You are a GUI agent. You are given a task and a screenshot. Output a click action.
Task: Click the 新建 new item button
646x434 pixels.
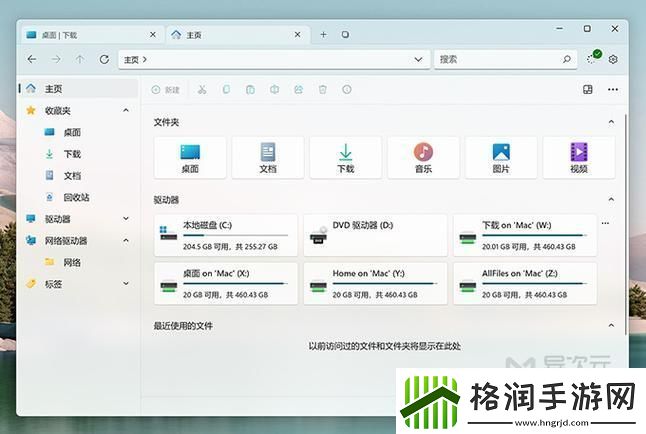tap(166, 89)
